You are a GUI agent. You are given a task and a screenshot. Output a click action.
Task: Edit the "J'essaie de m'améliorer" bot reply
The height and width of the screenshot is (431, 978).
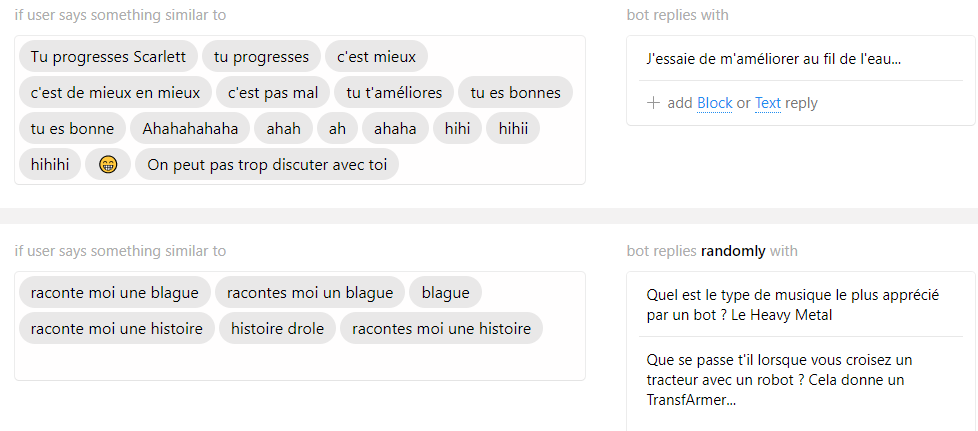click(x=773, y=60)
